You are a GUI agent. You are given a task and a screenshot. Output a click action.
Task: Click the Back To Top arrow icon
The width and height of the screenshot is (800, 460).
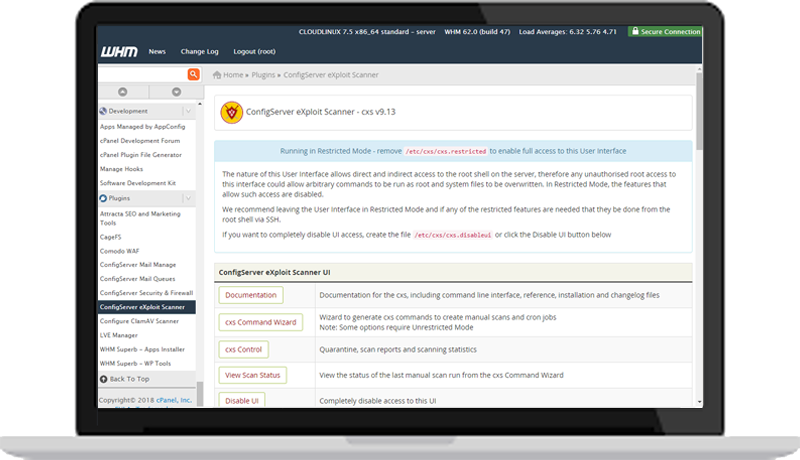coord(104,379)
